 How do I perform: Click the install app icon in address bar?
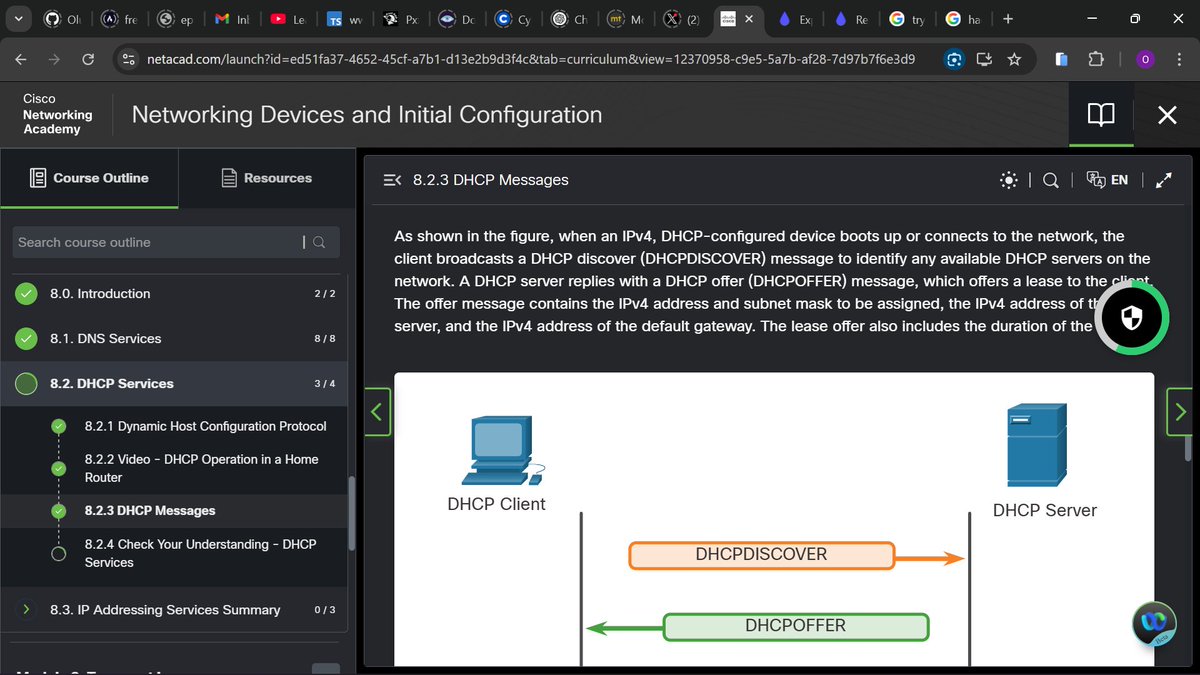point(985,60)
